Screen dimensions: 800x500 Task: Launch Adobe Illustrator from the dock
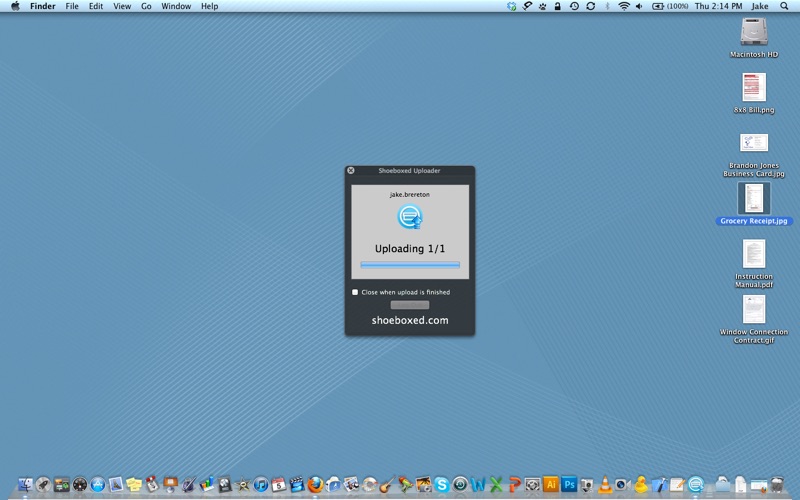(x=551, y=484)
